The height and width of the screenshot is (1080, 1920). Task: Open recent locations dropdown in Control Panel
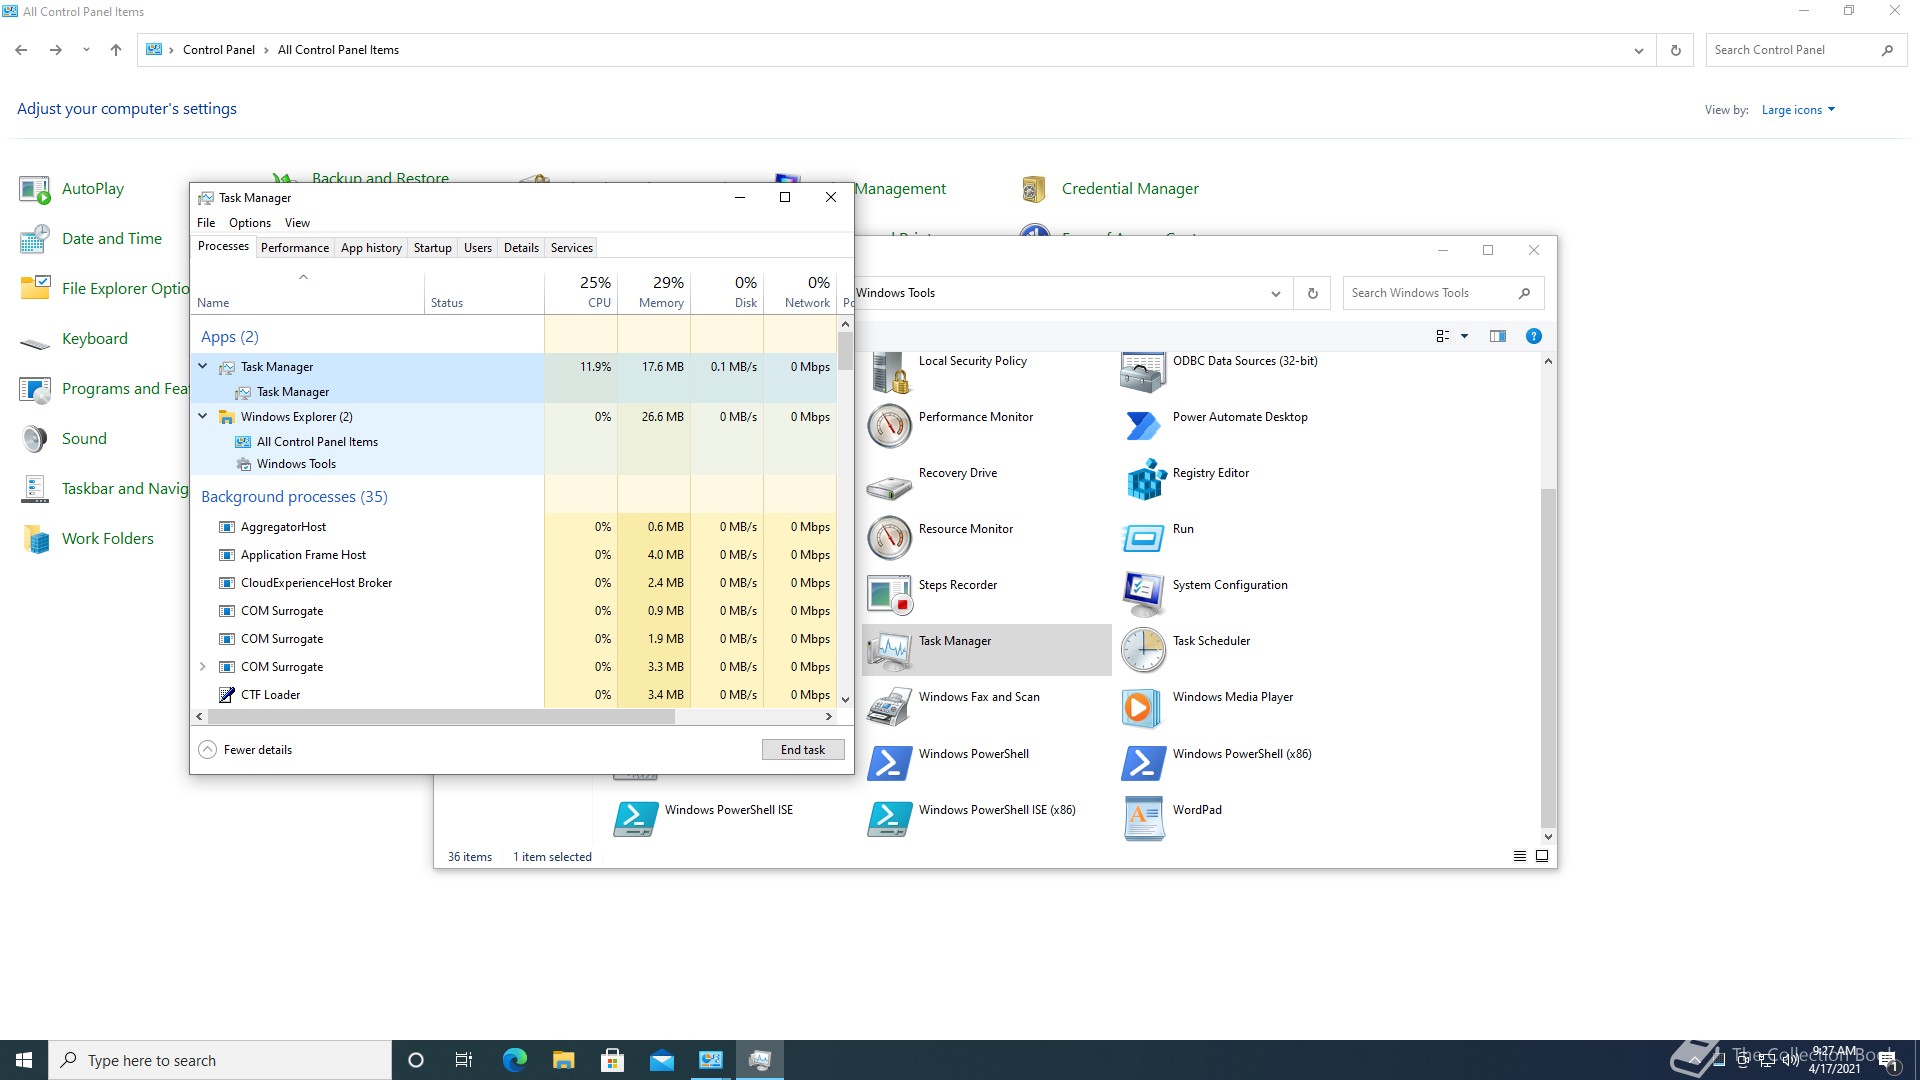(86, 50)
